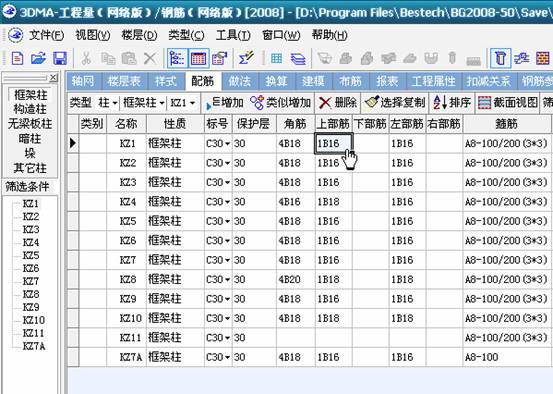Switch to the 工程属性 tab
553x394 pixels.
(x=433, y=81)
